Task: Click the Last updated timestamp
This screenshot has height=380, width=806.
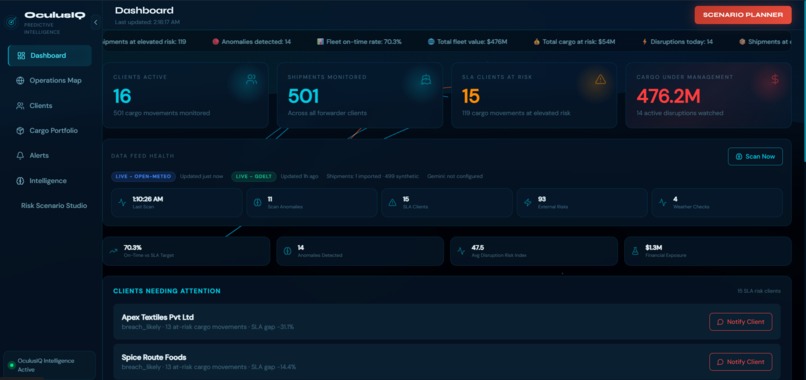Action: pos(147,22)
